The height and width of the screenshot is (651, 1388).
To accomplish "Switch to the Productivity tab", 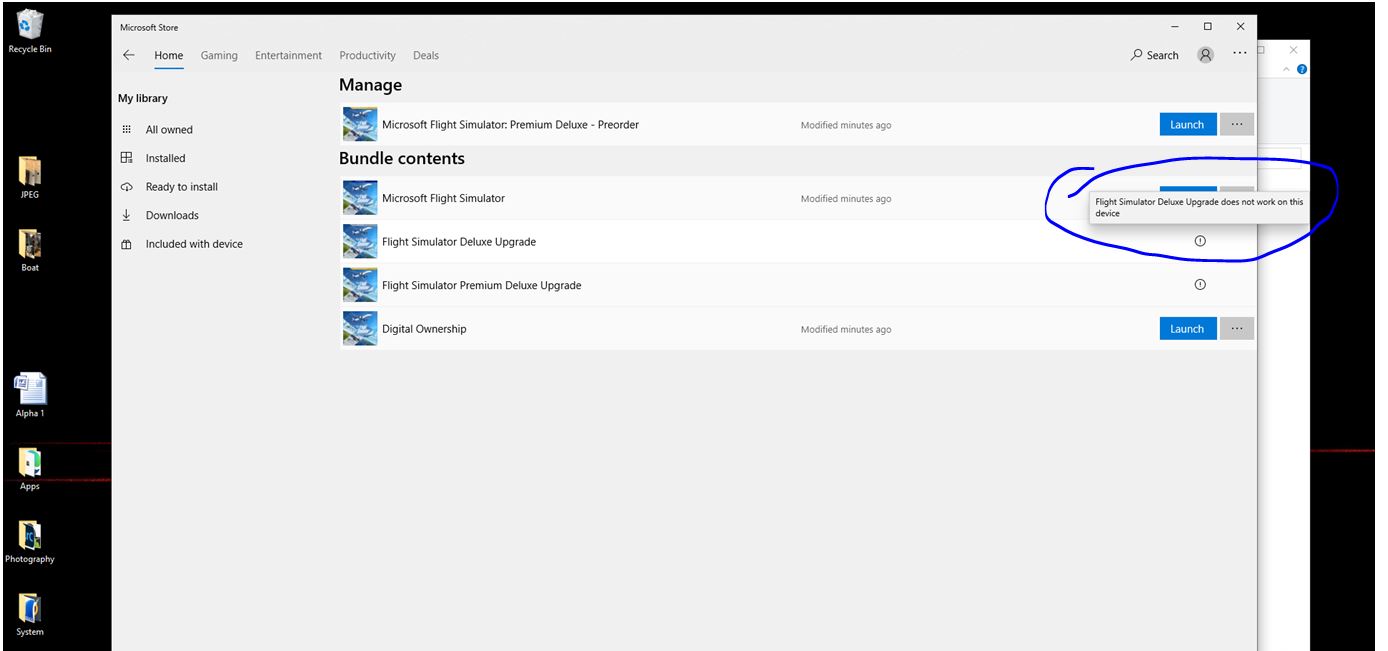I will coord(367,55).
